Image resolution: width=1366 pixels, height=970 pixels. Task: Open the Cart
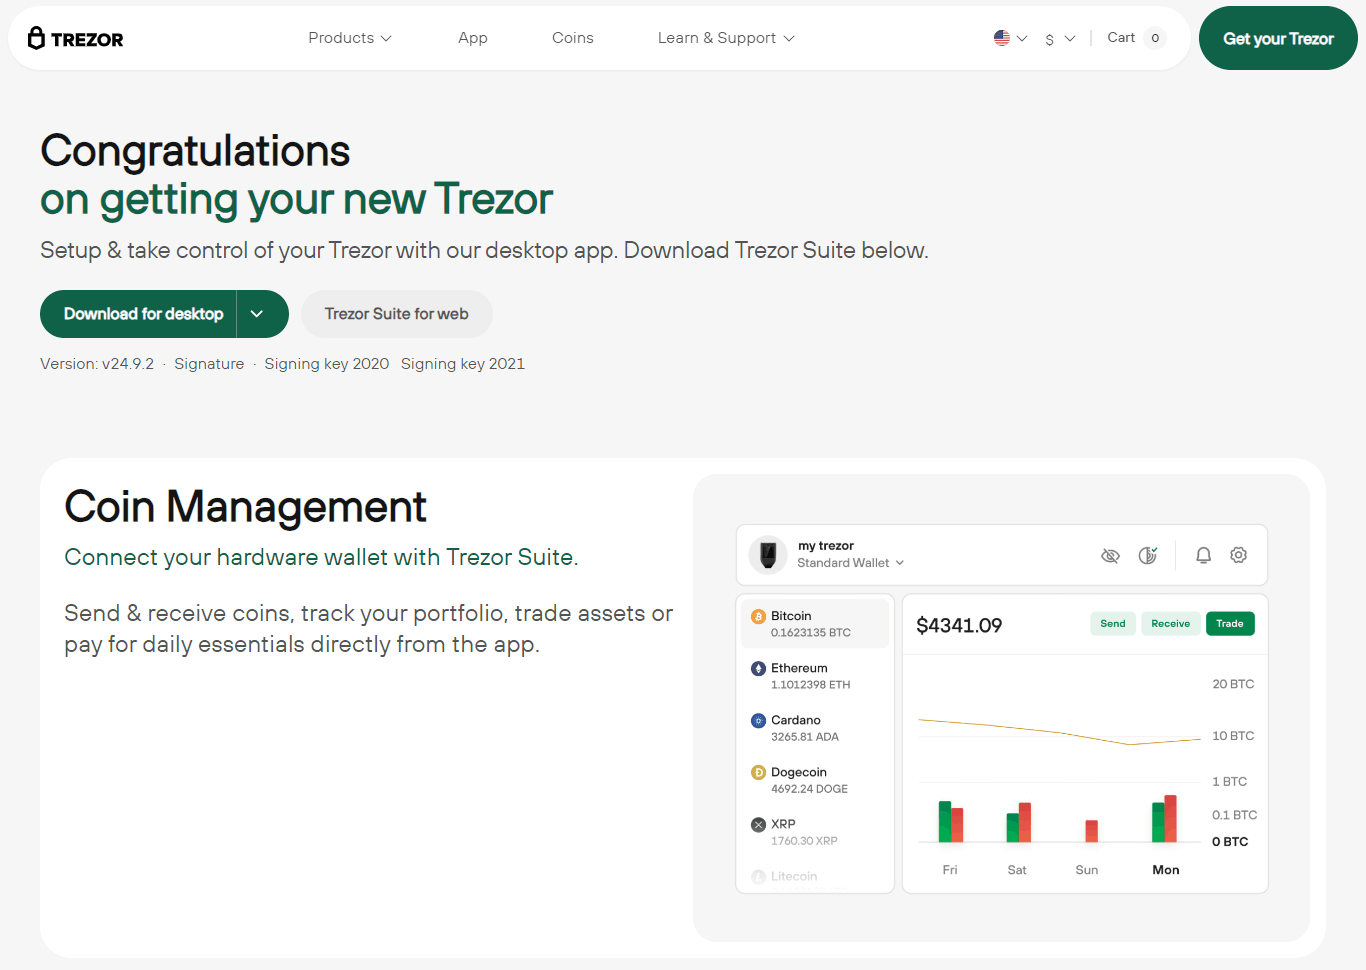pos(1121,38)
